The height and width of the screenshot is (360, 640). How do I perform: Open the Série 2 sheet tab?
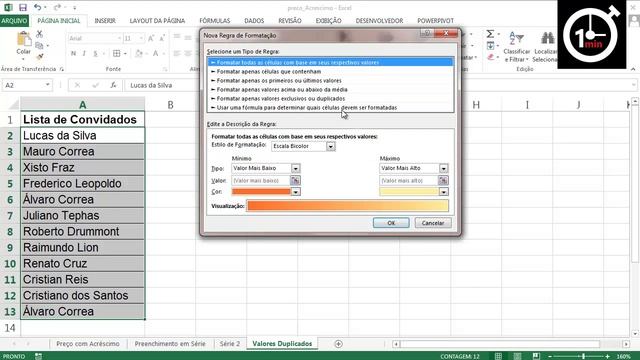pos(230,344)
